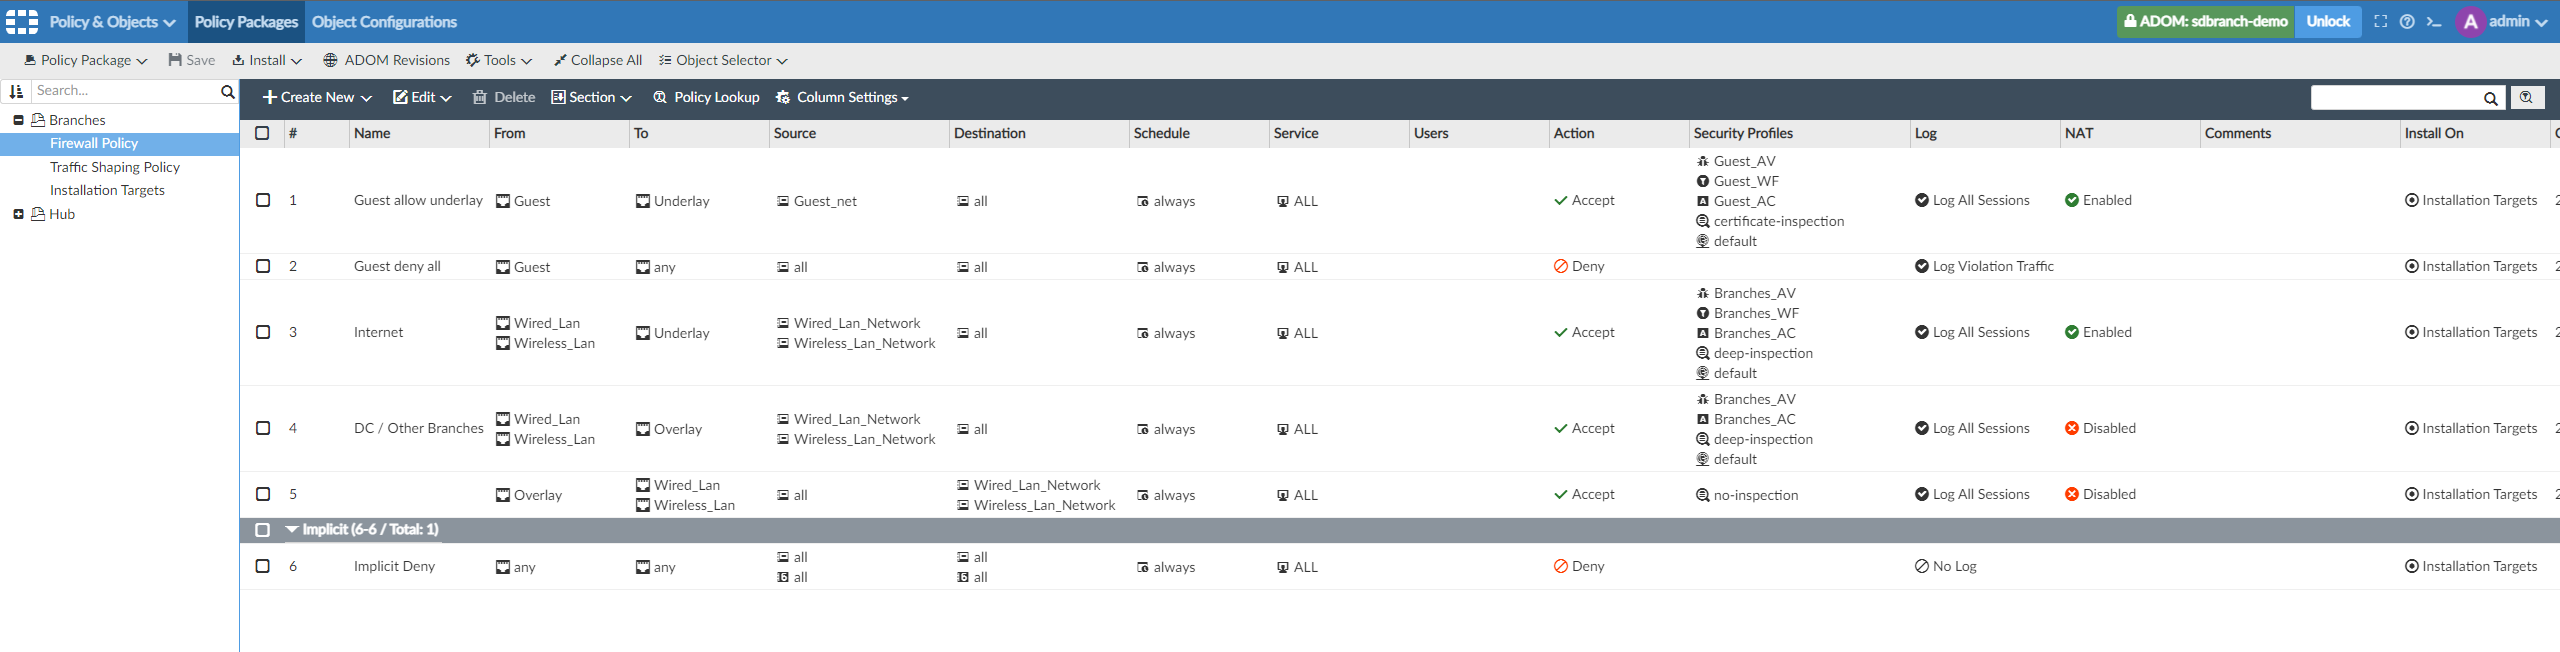Tick the Implicit section checkbox
This screenshot has width=2560, height=652.
coord(263,530)
